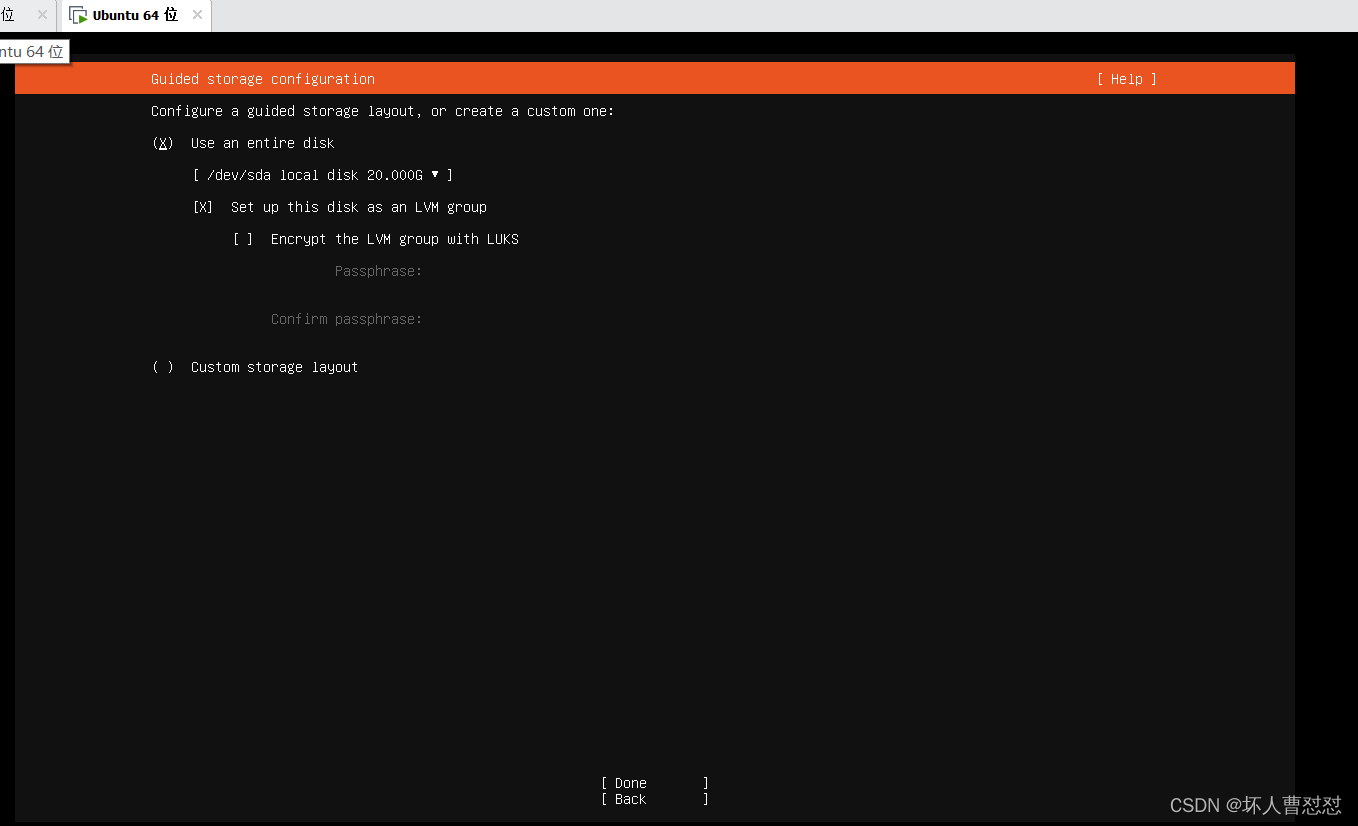The width and height of the screenshot is (1358, 826).
Task: Click the 'Guided storage configuration' title text
Action: 263,79
